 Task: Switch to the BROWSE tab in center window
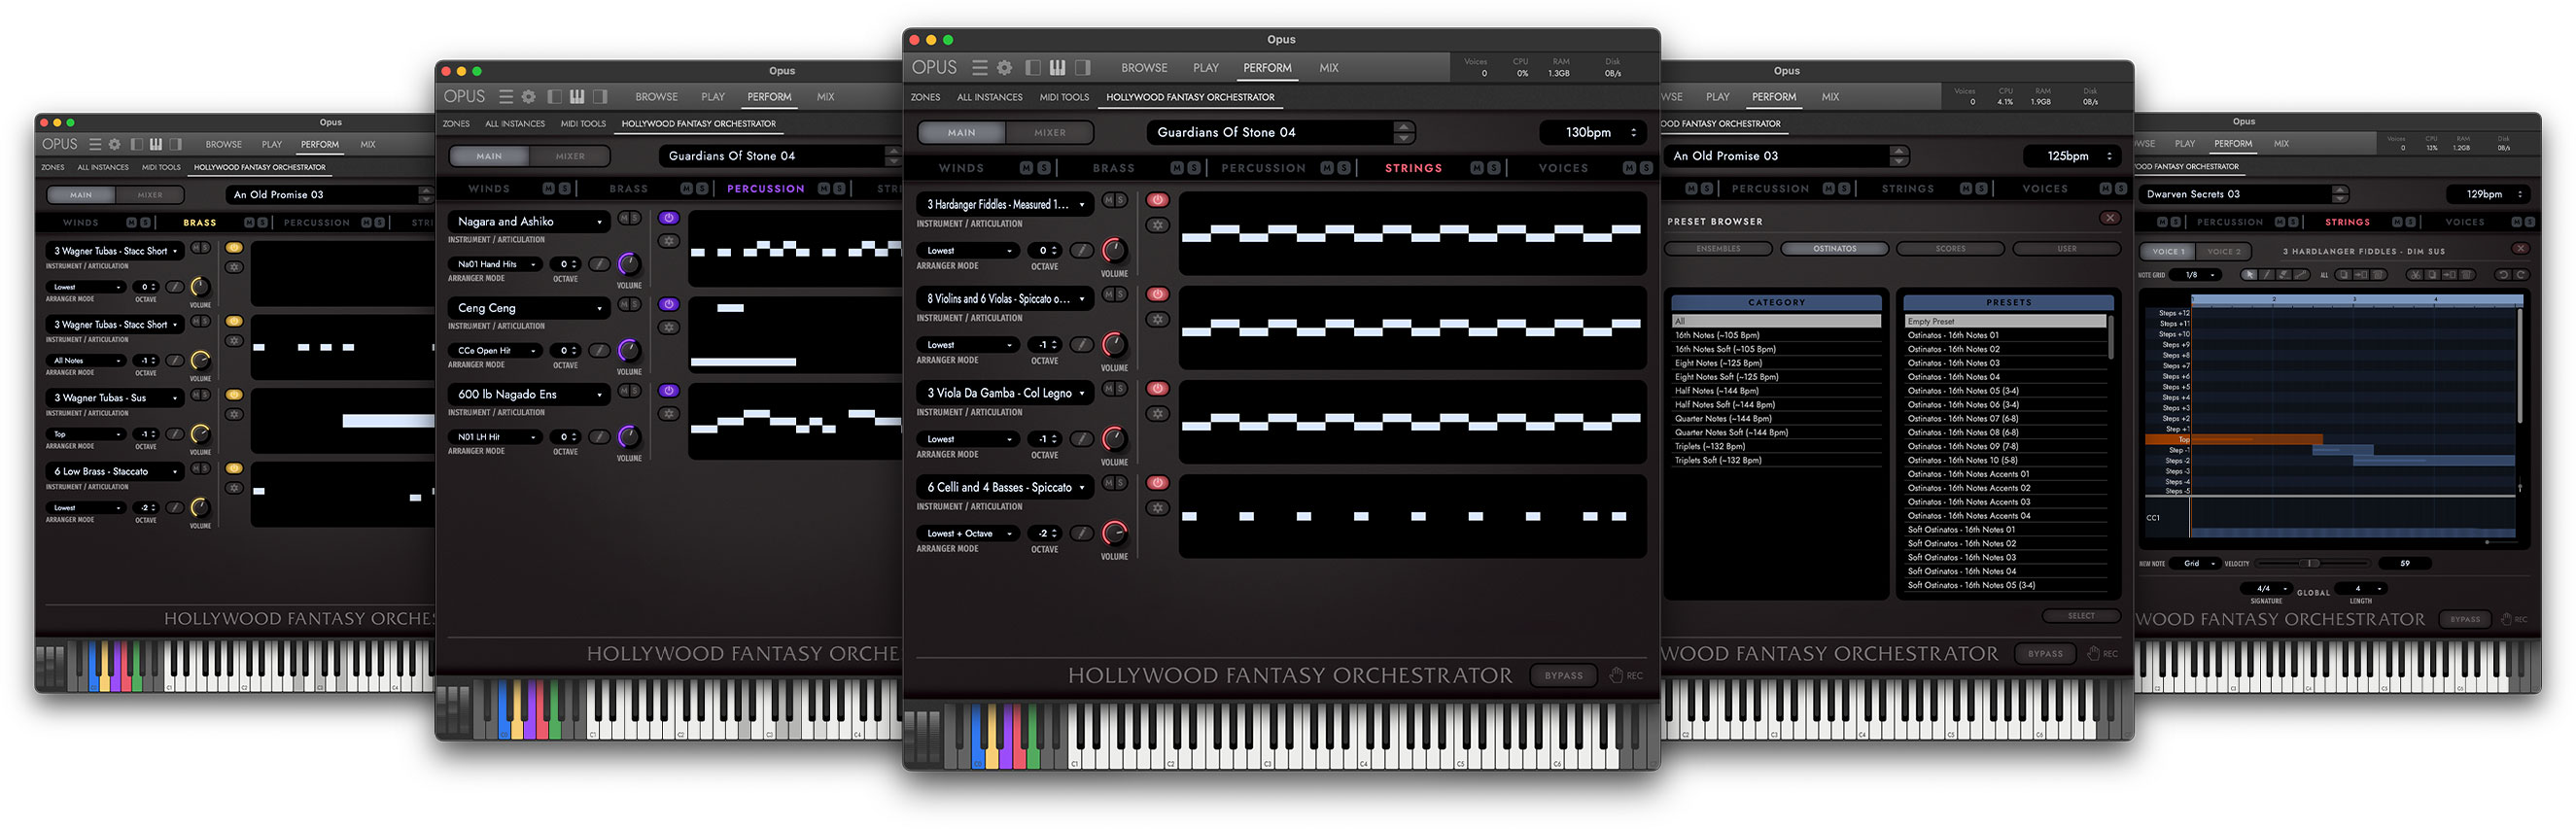pos(1144,68)
